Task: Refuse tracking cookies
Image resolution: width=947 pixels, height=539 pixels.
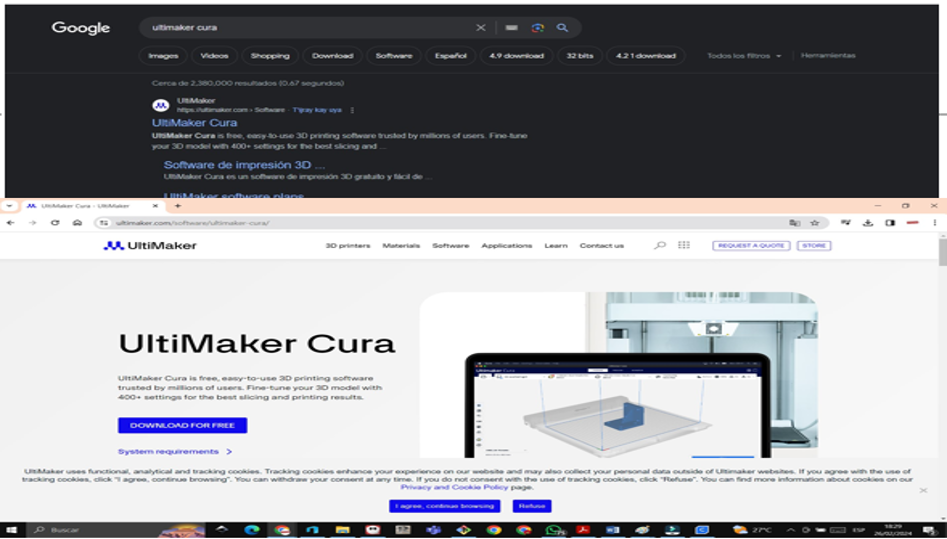Action: coord(532,506)
